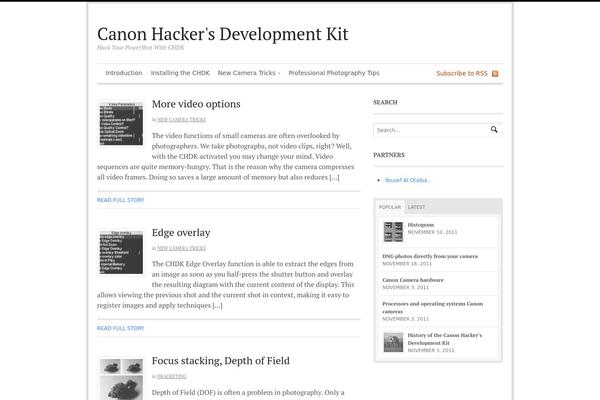The width and height of the screenshot is (600, 400).
Task: Open the Histogram popular post link
Action: coord(421,225)
